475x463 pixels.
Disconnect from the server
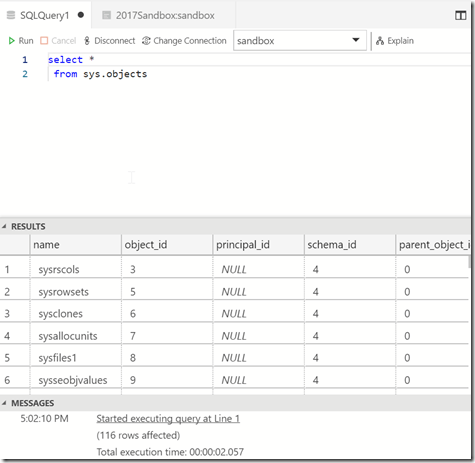coord(109,41)
